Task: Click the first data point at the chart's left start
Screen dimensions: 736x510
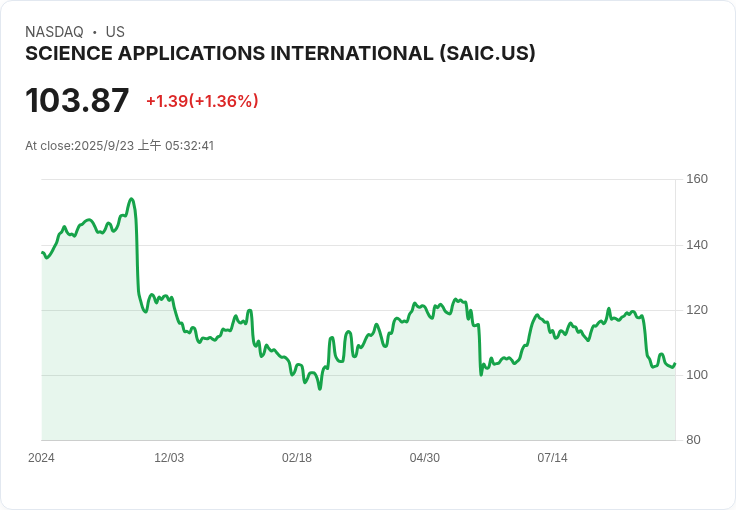Action: (x=42, y=252)
